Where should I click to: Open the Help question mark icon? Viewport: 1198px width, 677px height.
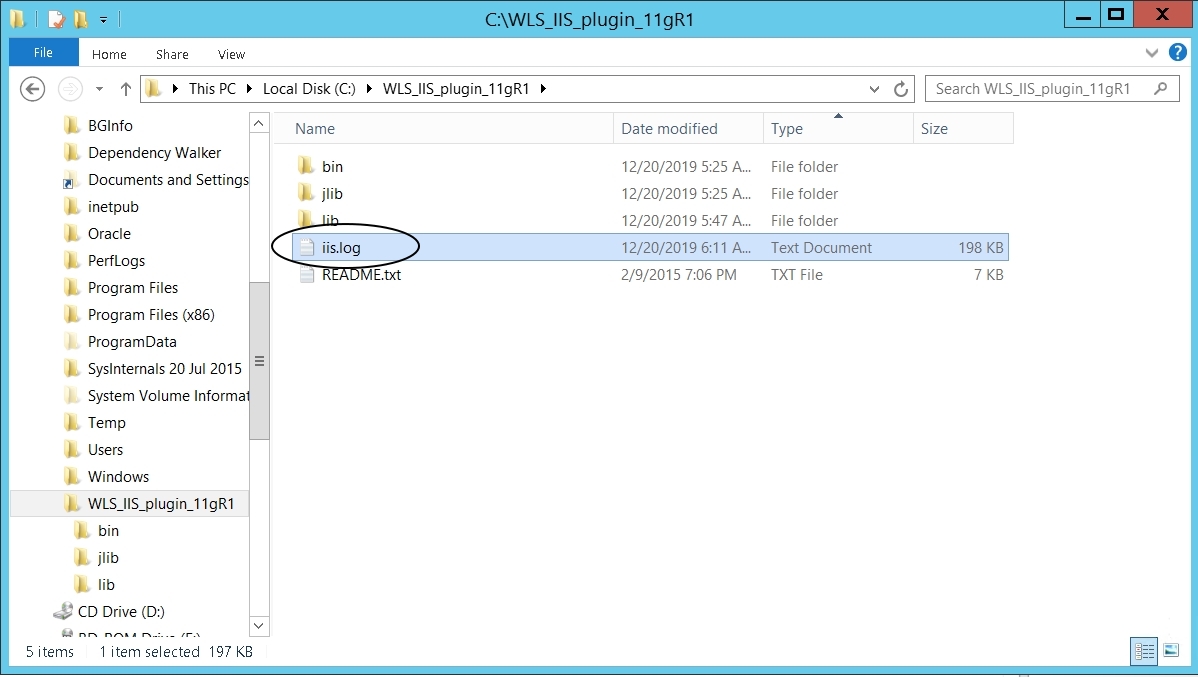click(1178, 53)
